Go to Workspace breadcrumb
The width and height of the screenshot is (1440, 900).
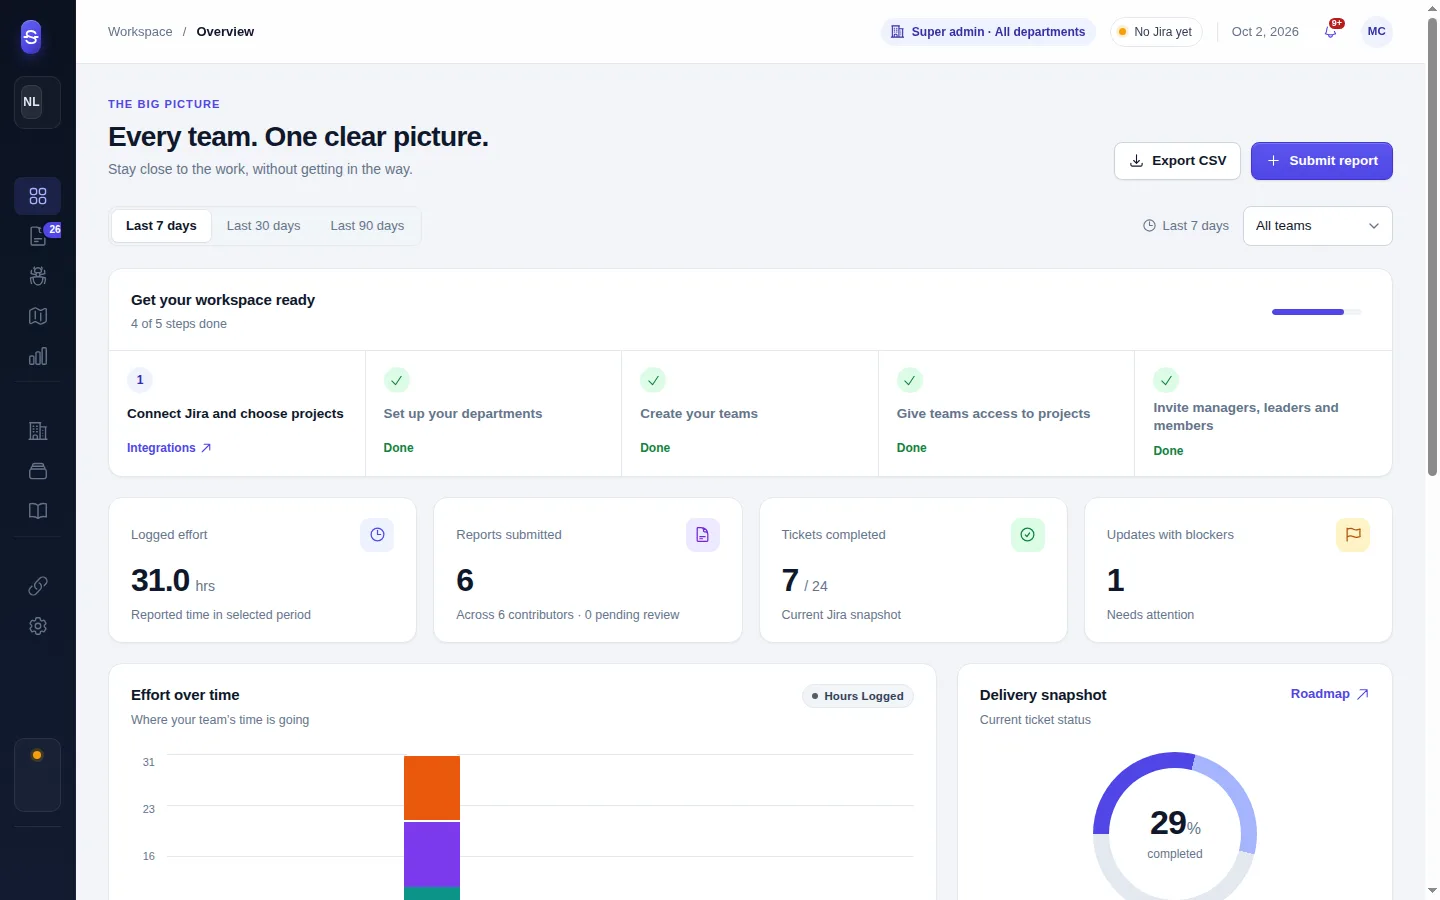coord(140,32)
